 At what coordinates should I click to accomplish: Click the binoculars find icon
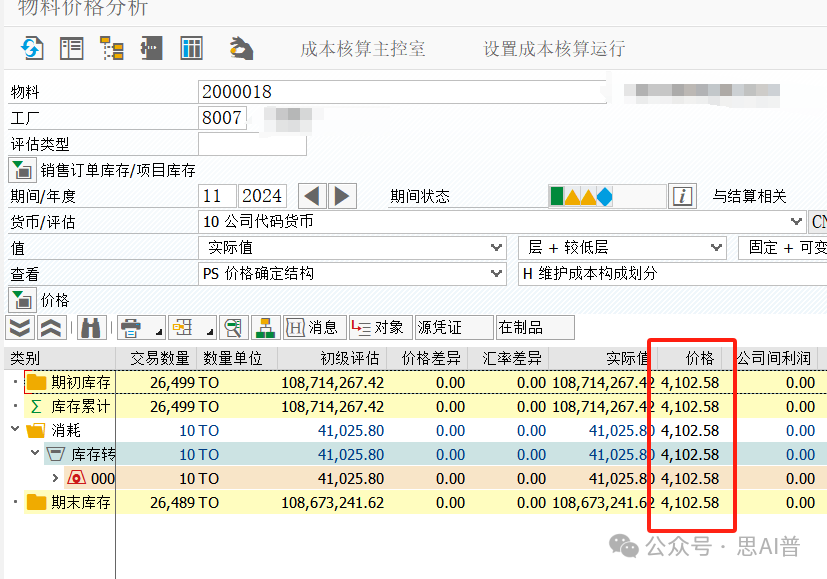pyautogui.click(x=91, y=327)
